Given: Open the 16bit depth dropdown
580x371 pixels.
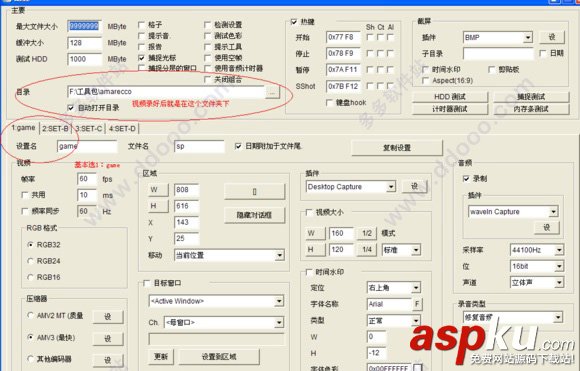Looking at the screenshot, I should pos(559,266).
